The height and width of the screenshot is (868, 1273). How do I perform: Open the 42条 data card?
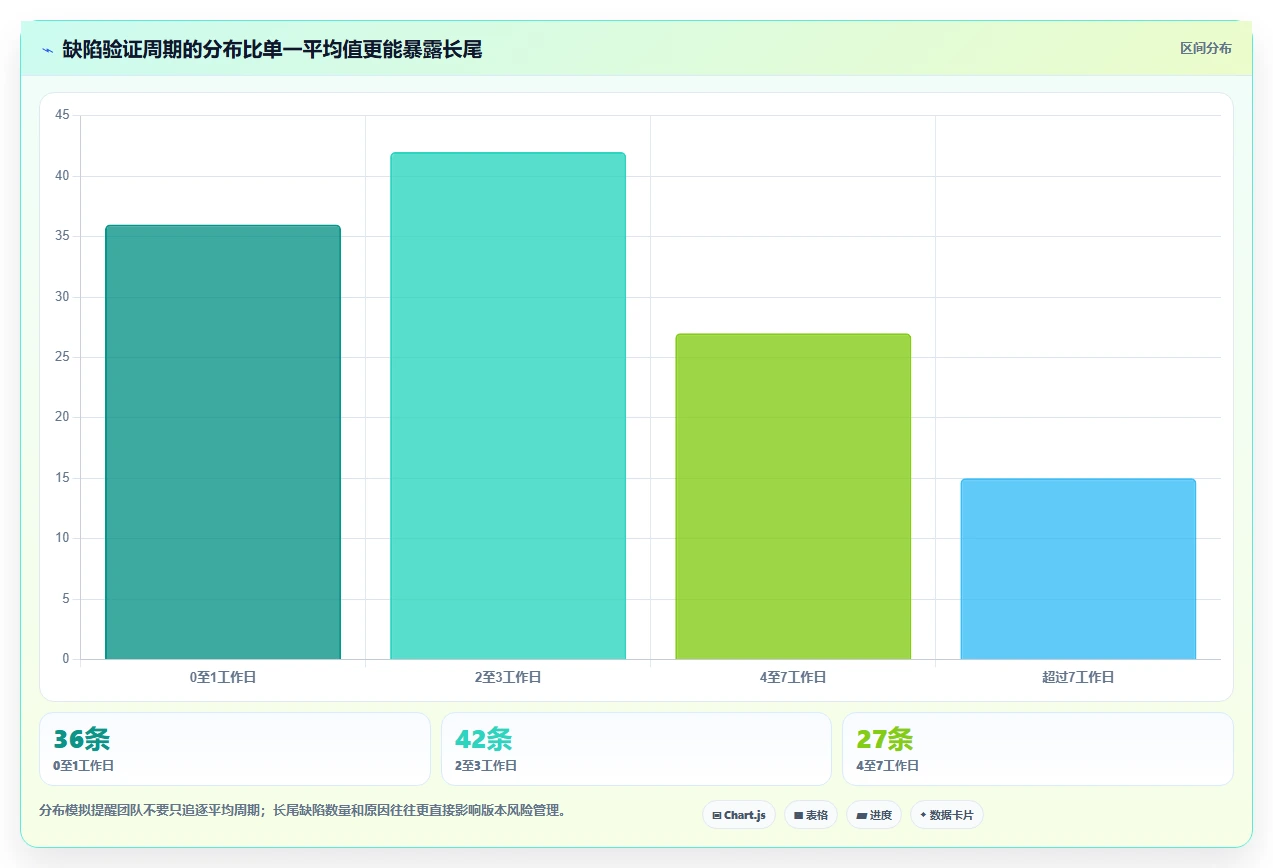coord(636,749)
